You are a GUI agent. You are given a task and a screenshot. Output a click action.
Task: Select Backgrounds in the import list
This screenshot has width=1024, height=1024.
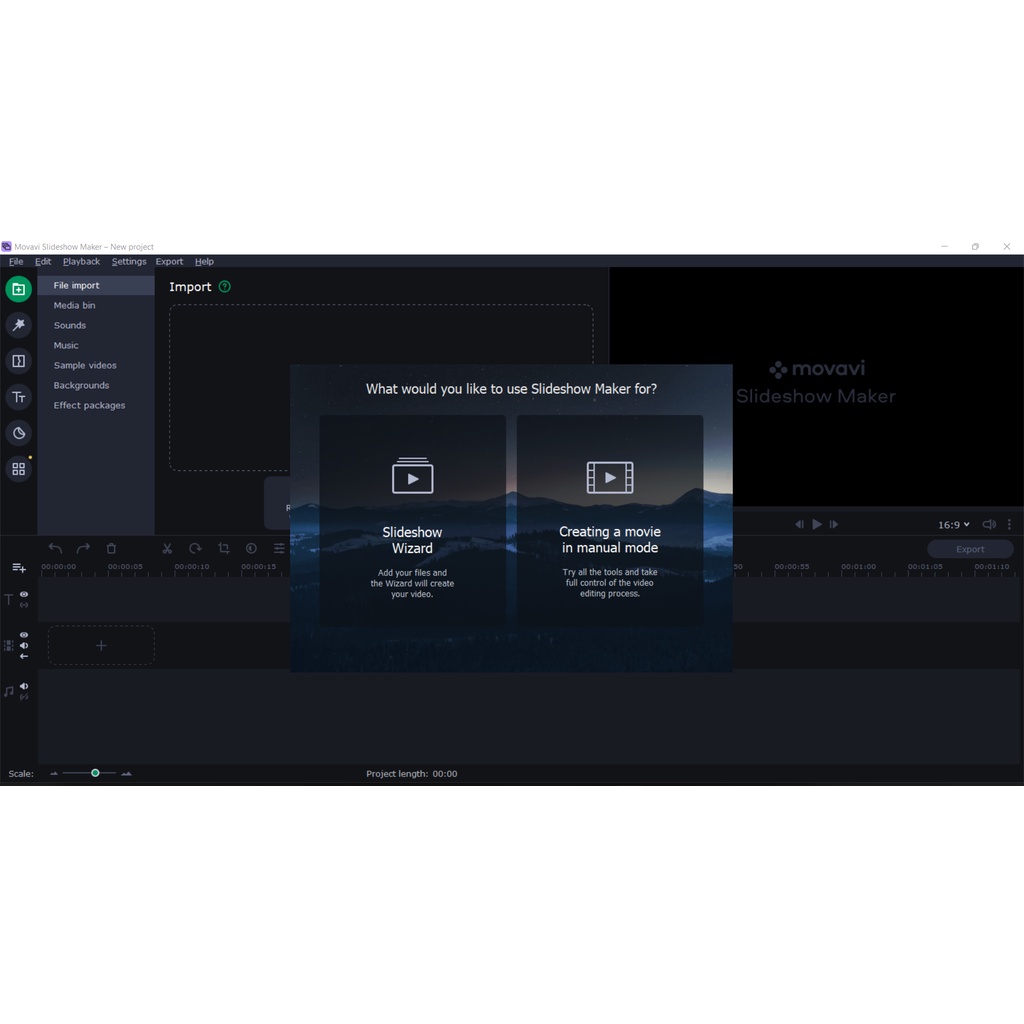pyautogui.click(x=81, y=385)
